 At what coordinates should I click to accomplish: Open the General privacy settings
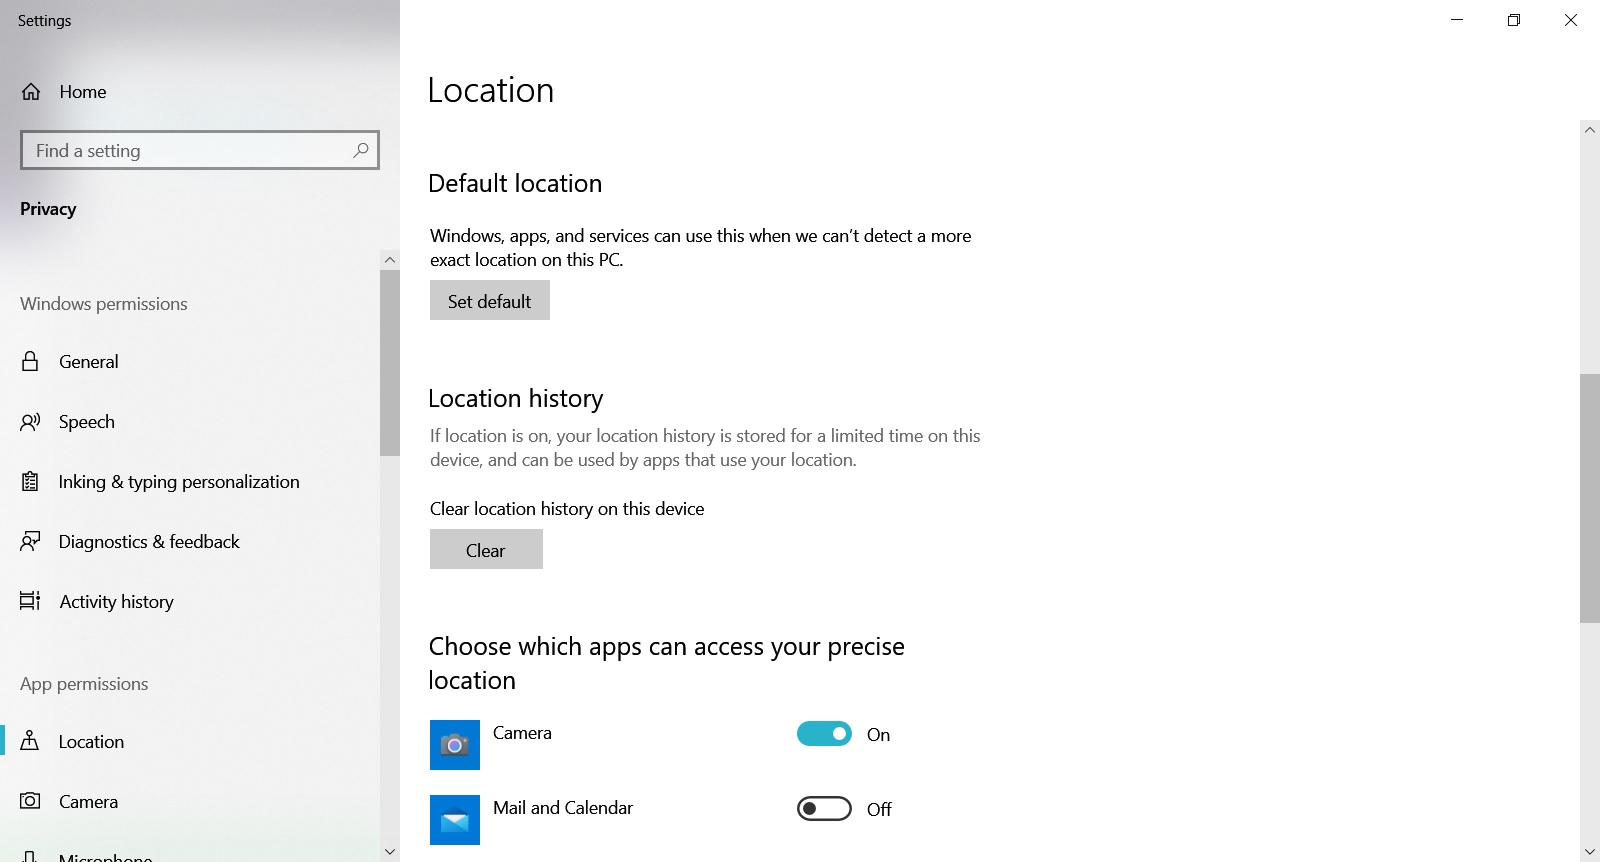[x=190, y=362]
